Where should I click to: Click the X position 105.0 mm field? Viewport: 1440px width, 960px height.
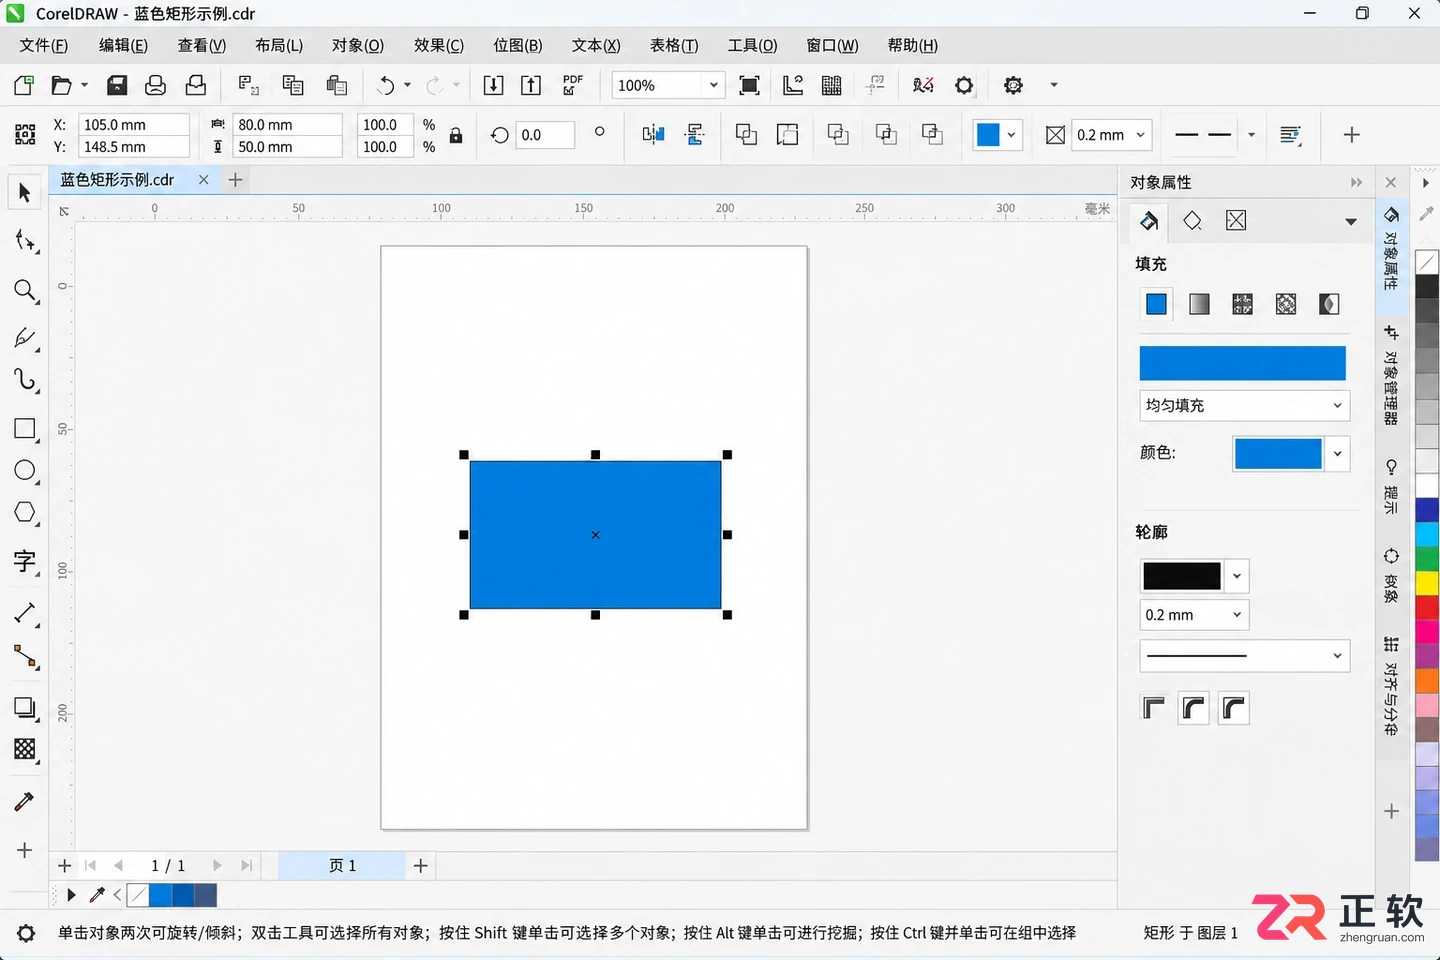[x=134, y=124]
